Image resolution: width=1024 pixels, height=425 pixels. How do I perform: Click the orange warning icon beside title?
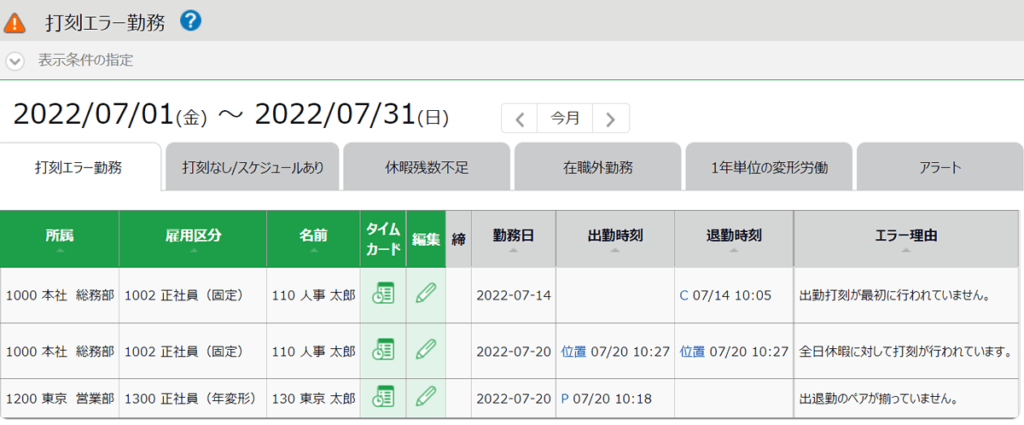click(x=16, y=22)
